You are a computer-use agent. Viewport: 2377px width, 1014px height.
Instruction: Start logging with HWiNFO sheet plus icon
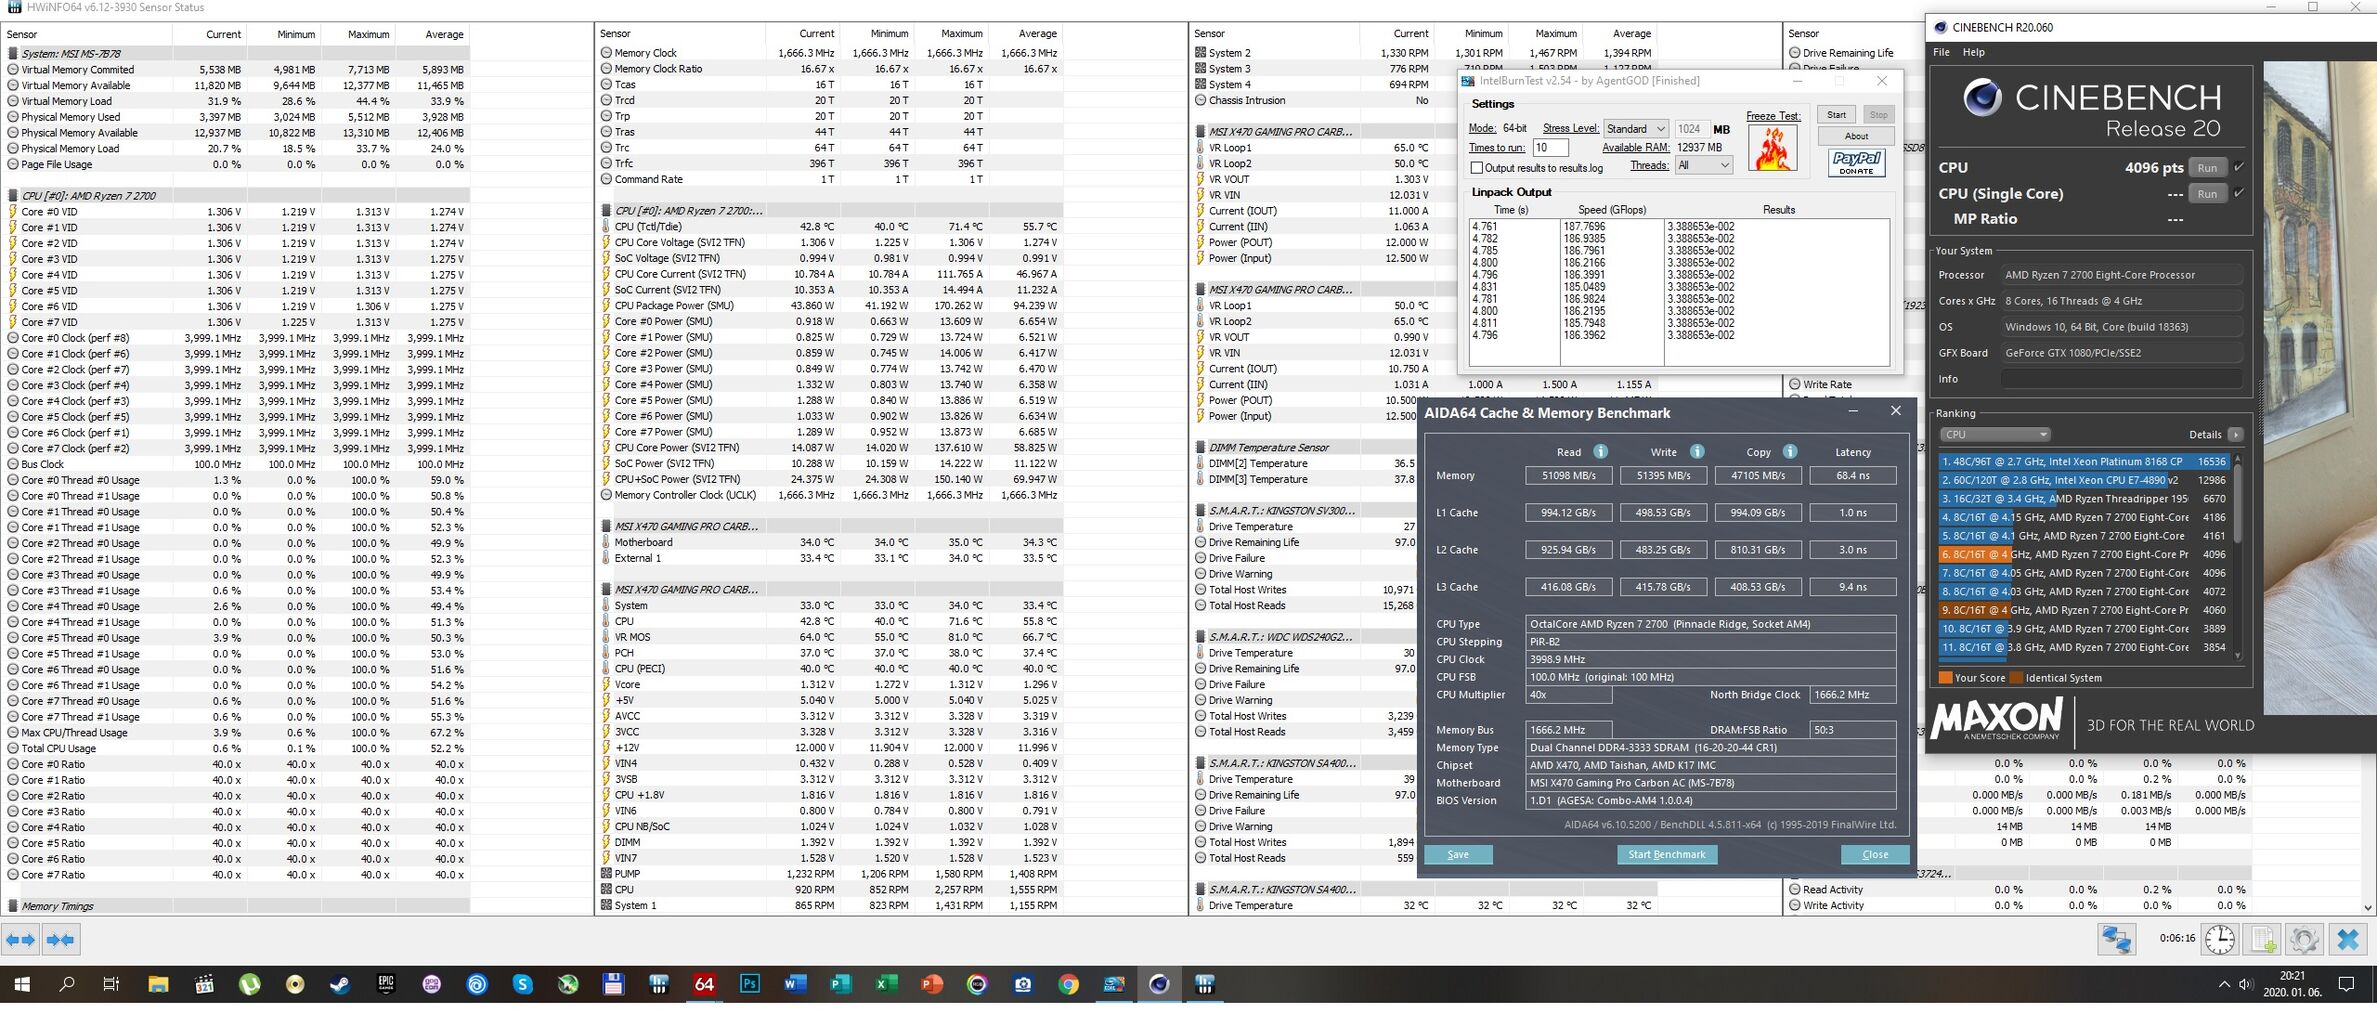click(x=2262, y=940)
